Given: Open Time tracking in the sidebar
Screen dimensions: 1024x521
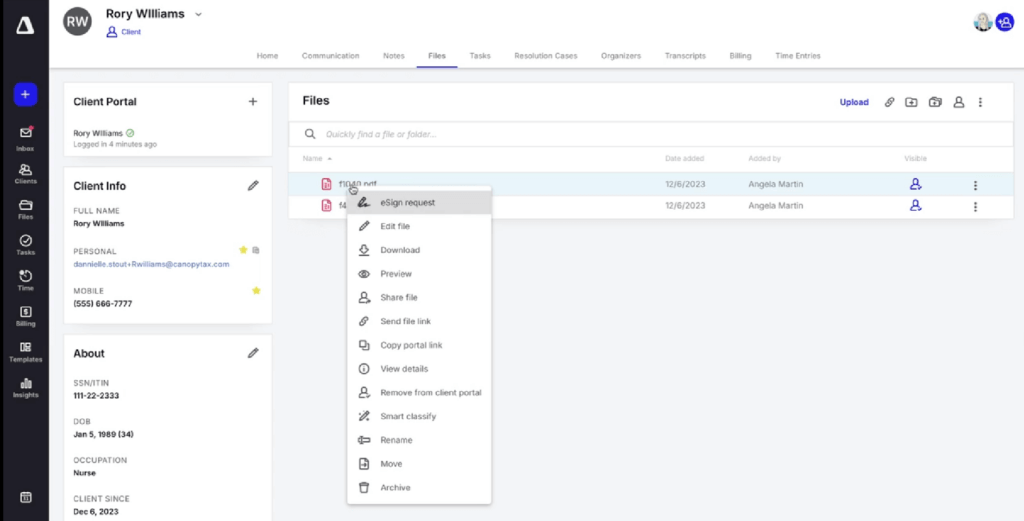Looking at the screenshot, I should coord(25,279).
